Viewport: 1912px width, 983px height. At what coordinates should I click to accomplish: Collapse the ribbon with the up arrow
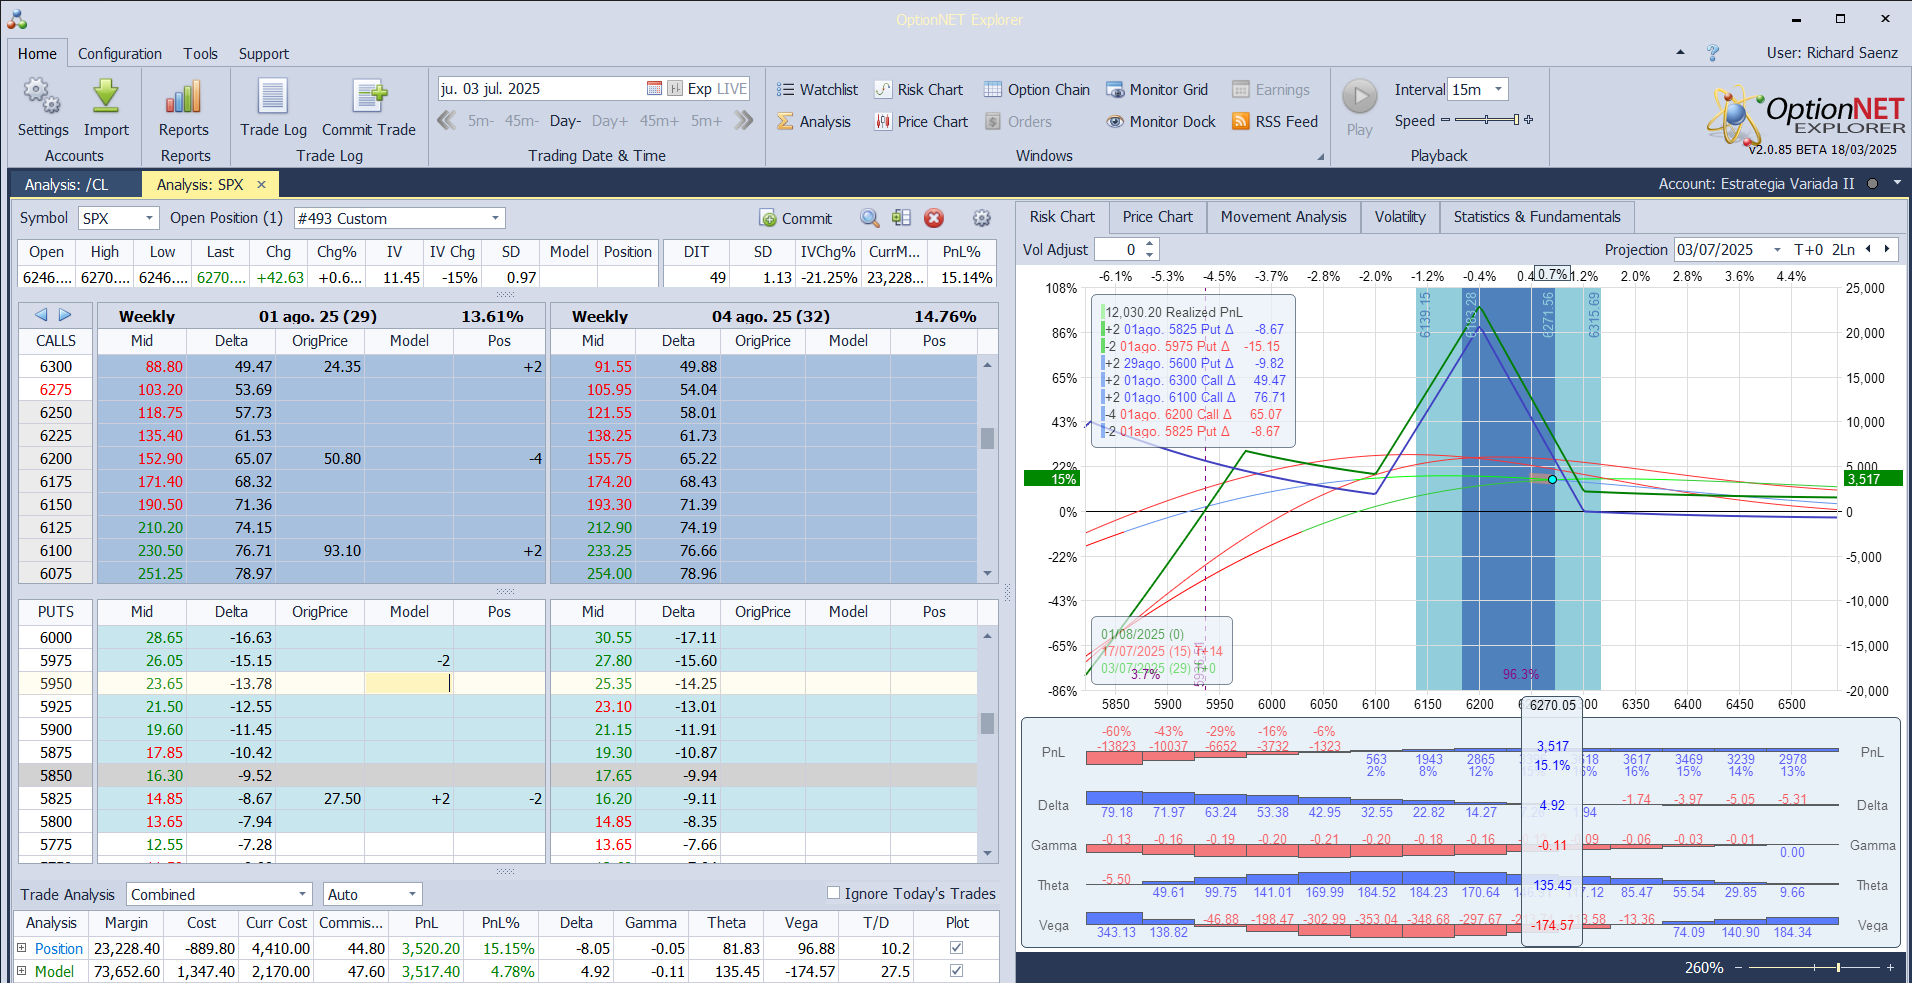(x=1680, y=52)
